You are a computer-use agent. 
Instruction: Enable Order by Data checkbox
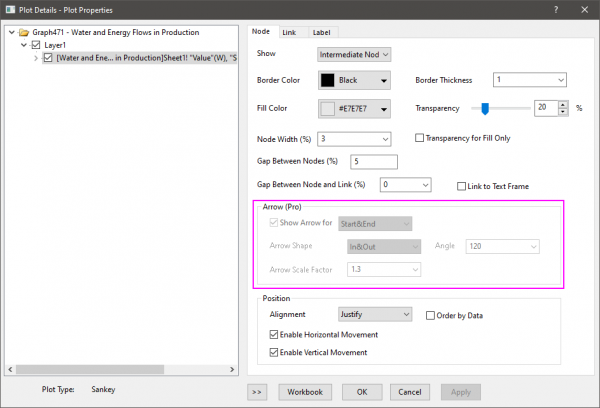431,315
